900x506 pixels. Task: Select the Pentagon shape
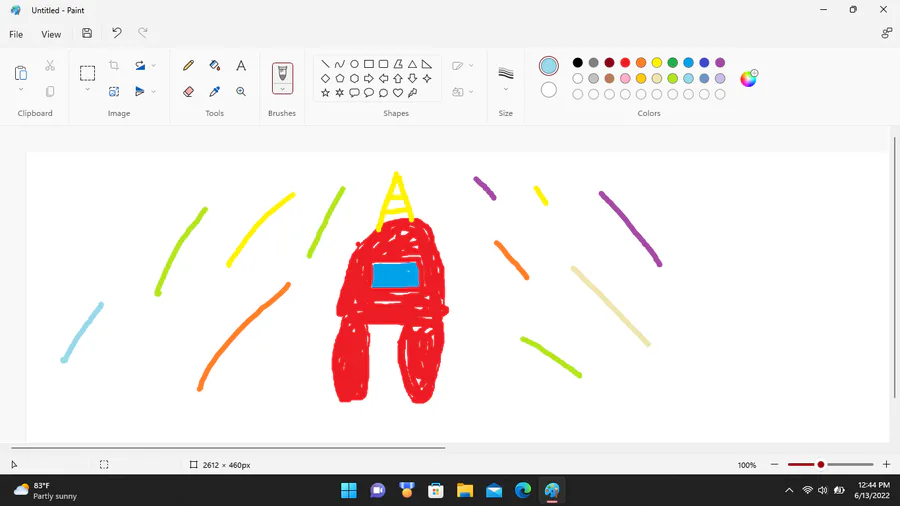tap(340, 78)
